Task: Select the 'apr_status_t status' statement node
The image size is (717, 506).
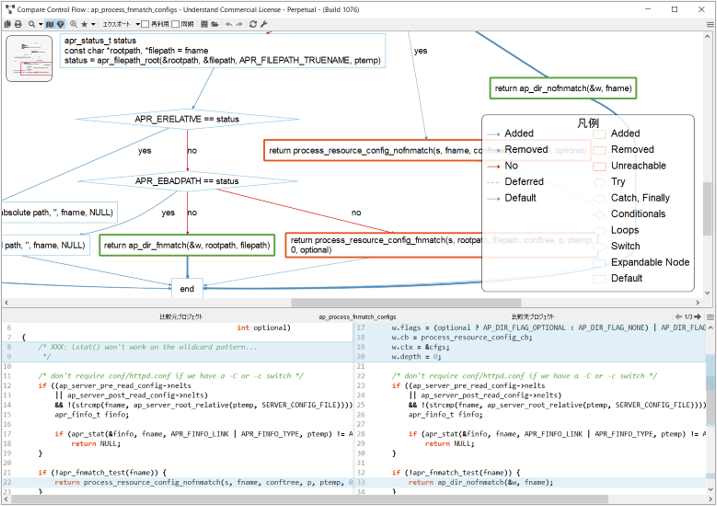Action: (x=222, y=50)
